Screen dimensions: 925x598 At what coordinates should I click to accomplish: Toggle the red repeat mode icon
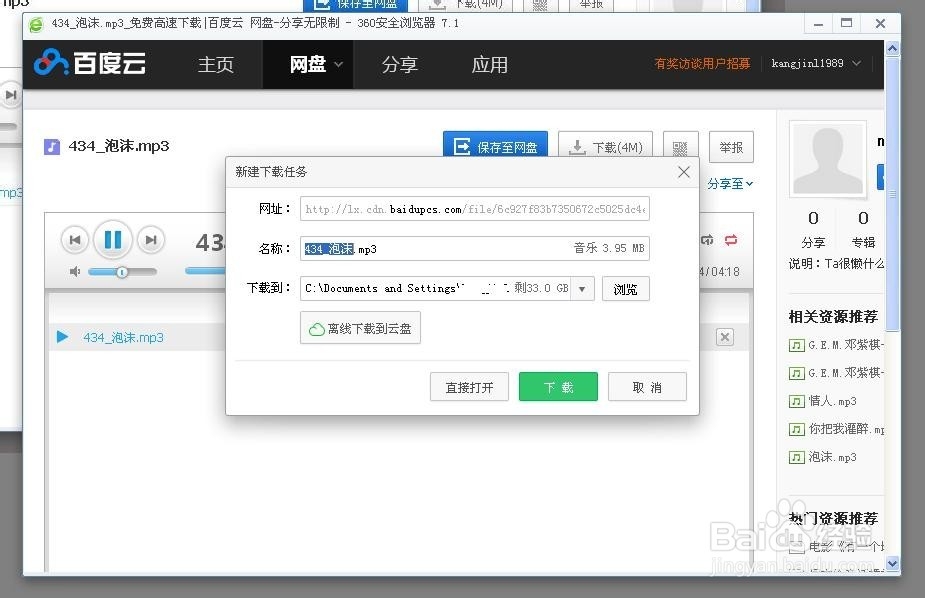coord(731,239)
